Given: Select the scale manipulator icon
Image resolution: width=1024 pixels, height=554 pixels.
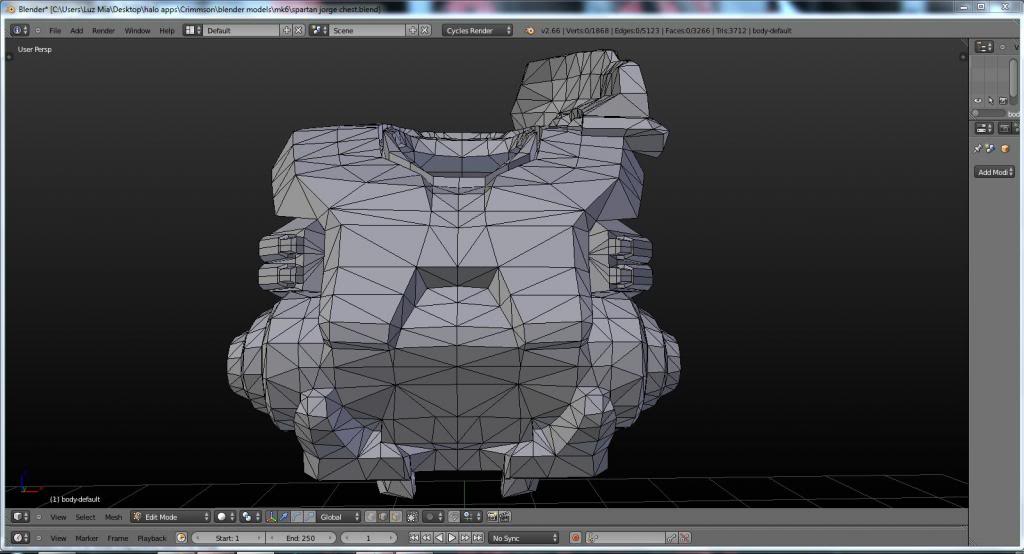Looking at the screenshot, I should point(310,516).
